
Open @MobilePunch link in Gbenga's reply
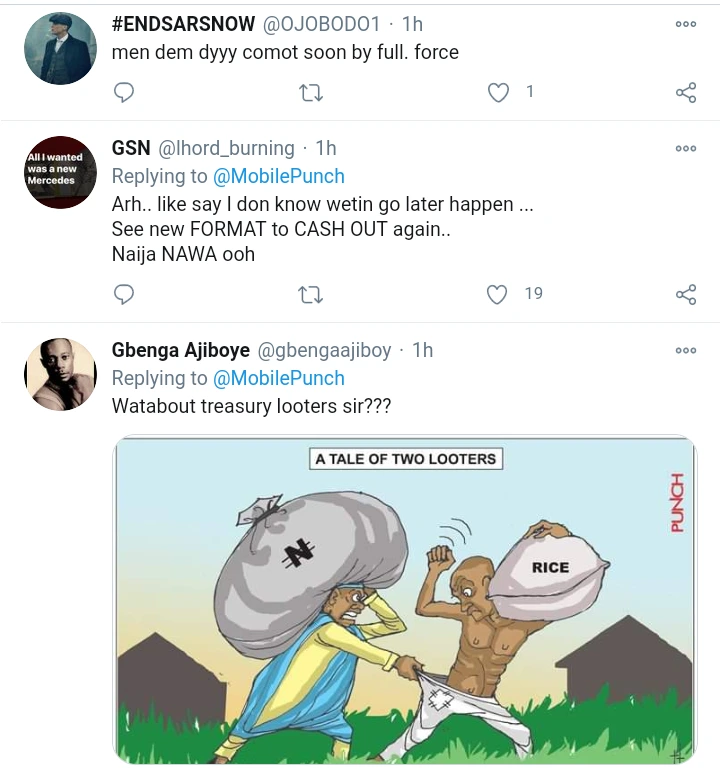279,378
